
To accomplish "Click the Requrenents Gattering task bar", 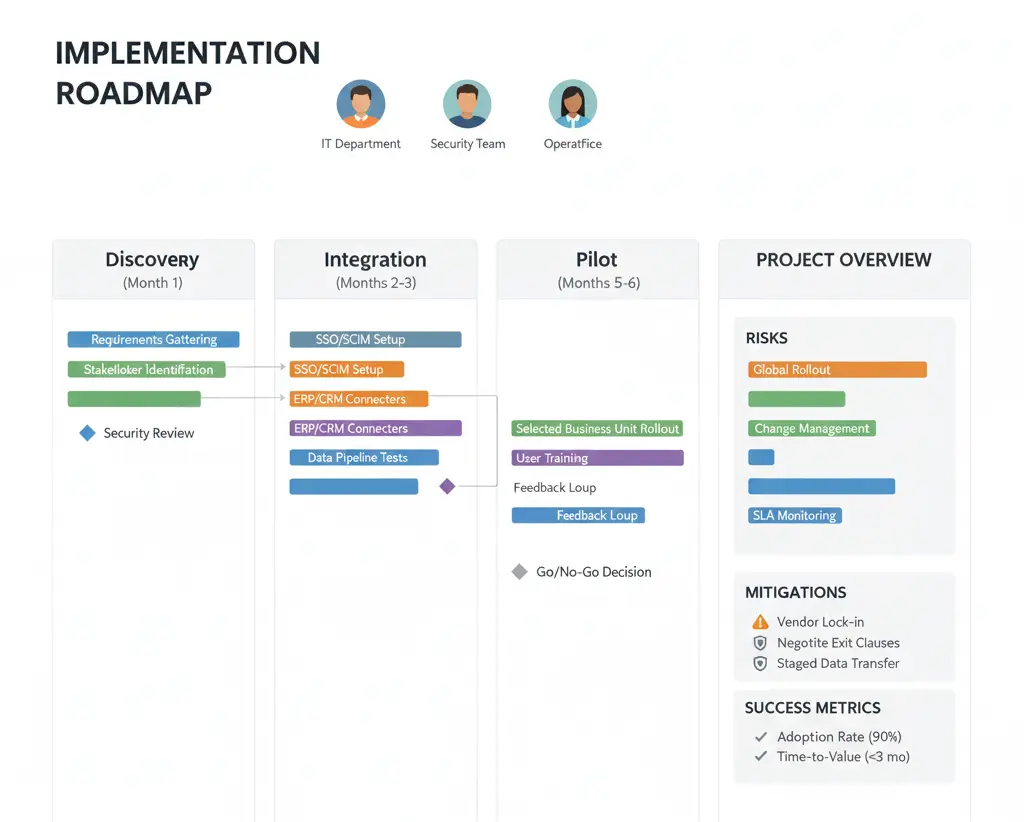I will [x=153, y=340].
